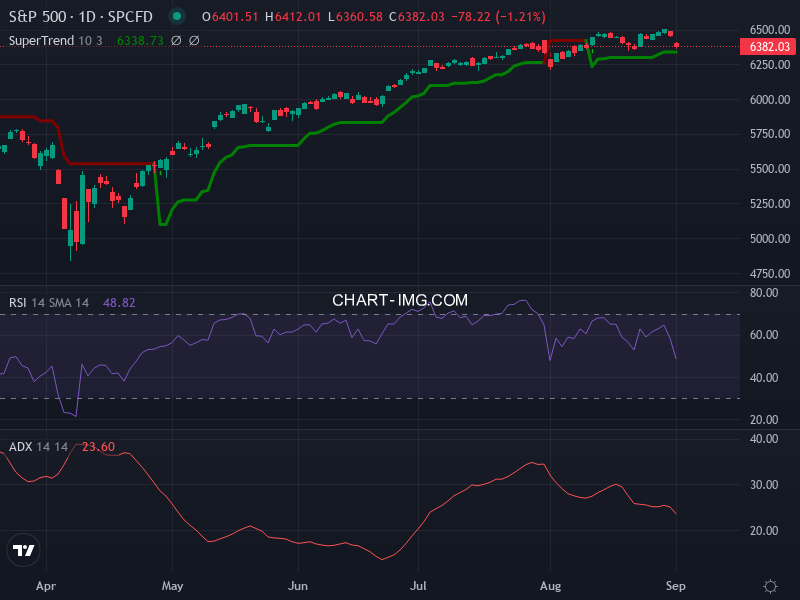Click the 5250.00 price scale label
800x600 pixels.
(x=770, y=204)
